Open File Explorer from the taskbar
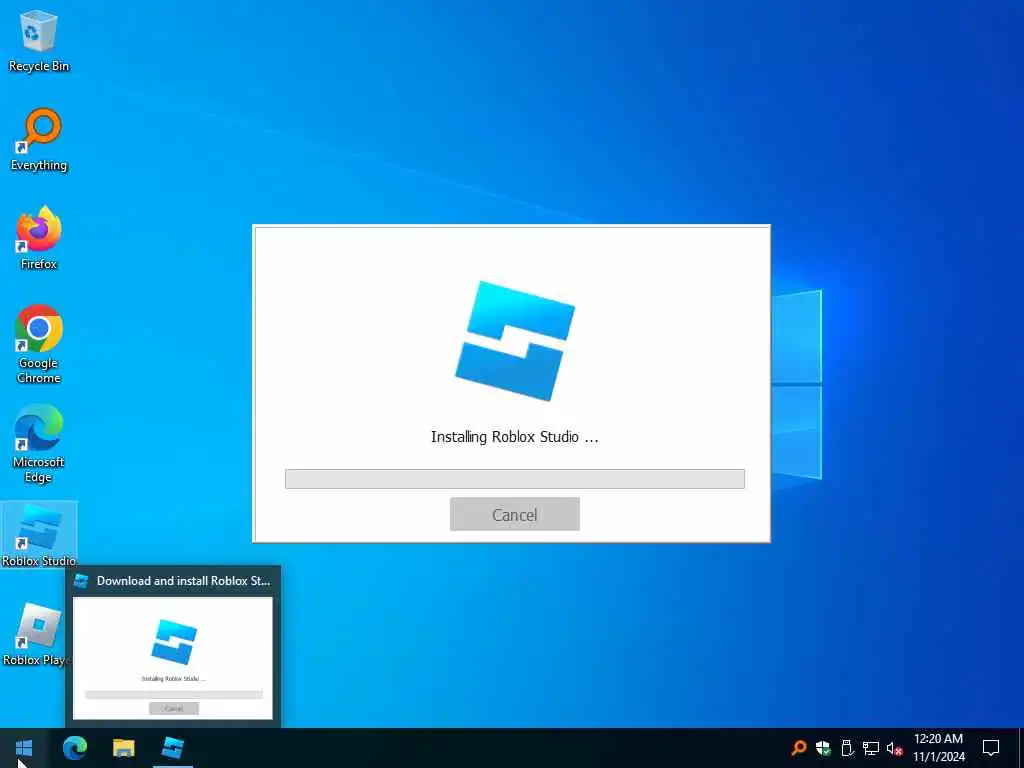The width and height of the screenshot is (1024, 768). (x=123, y=748)
